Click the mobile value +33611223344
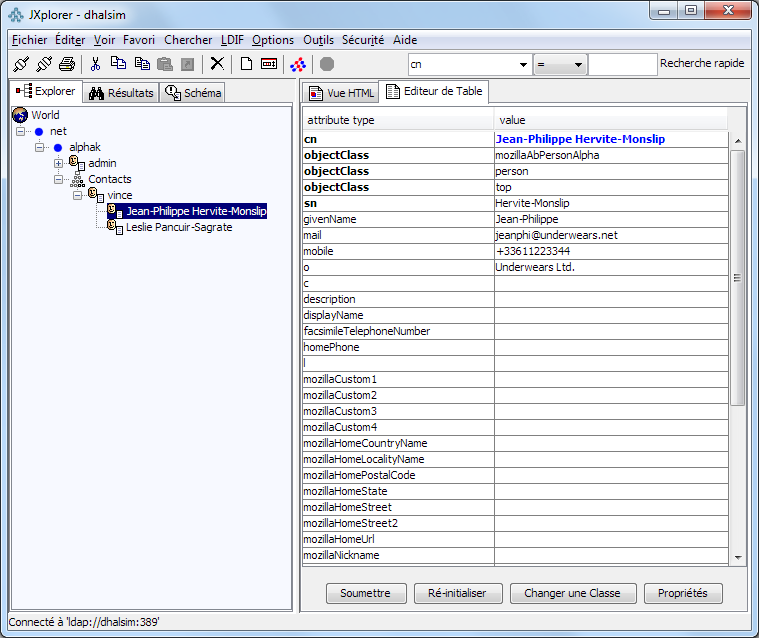The height and width of the screenshot is (638, 759). coord(611,251)
